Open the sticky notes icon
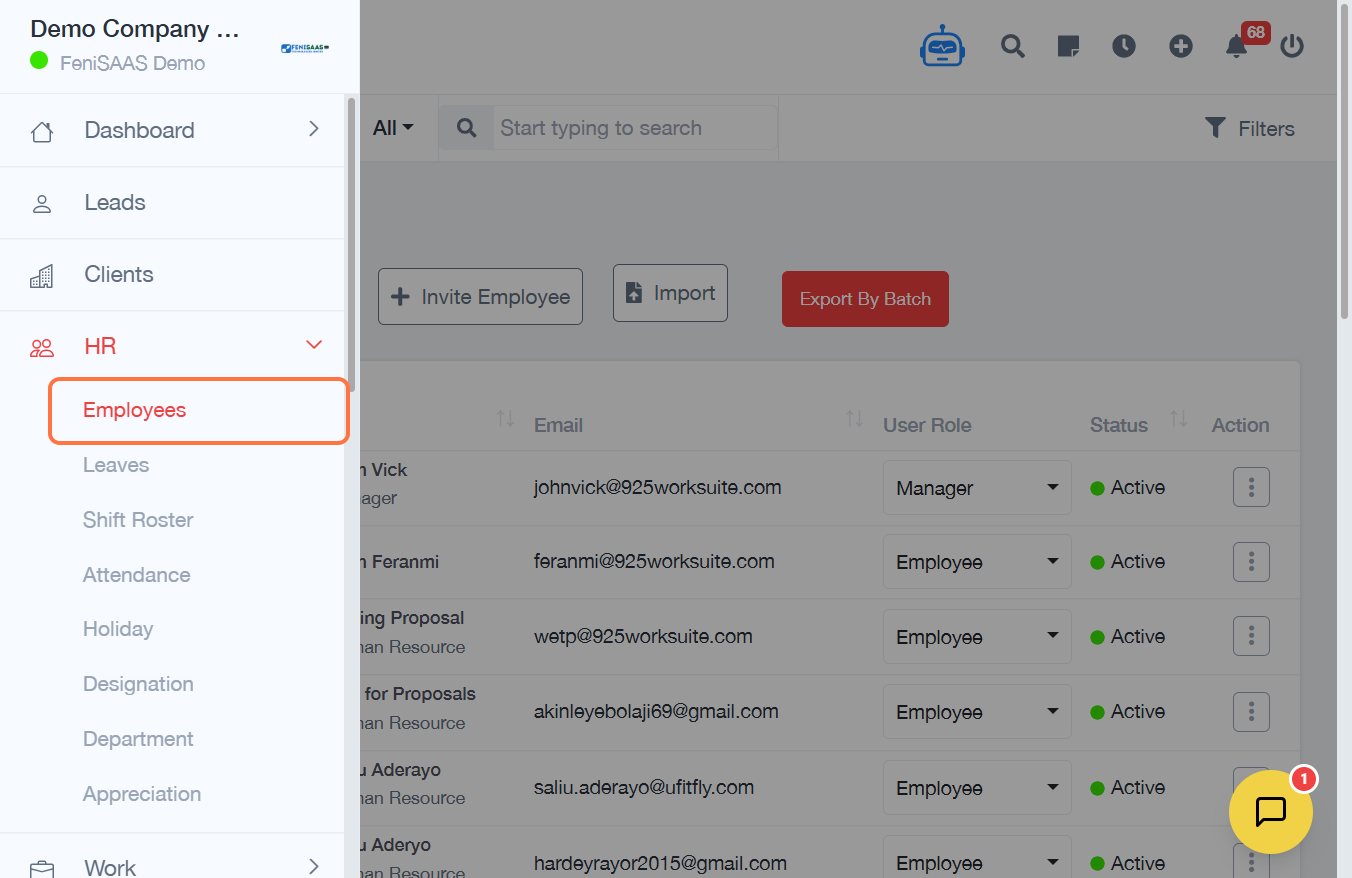Image resolution: width=1352 pixels, height=878 pixels. click(x=1068, y=46)
